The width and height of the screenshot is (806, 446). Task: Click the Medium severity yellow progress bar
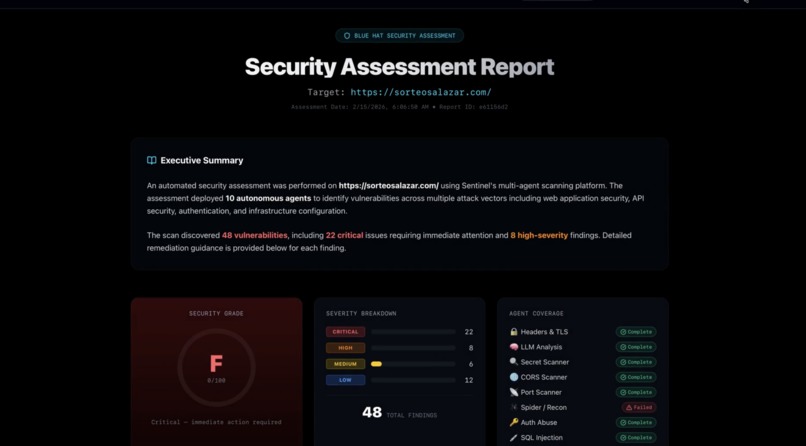click(376, 364)
